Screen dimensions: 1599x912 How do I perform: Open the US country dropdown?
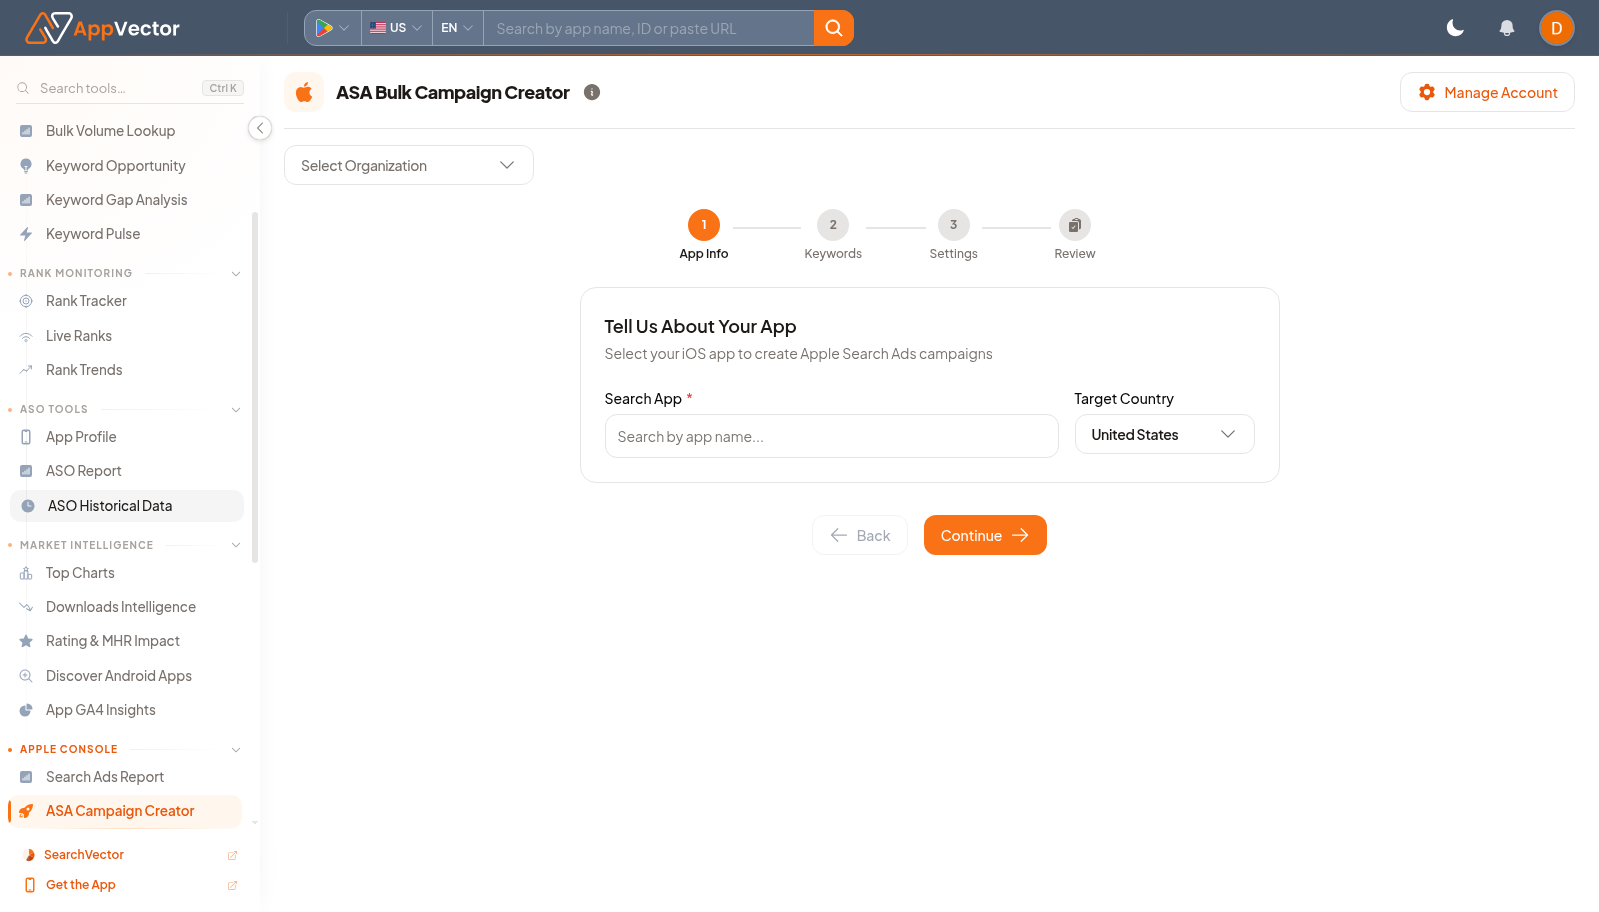pyautogui.click(x=396, y=28)
